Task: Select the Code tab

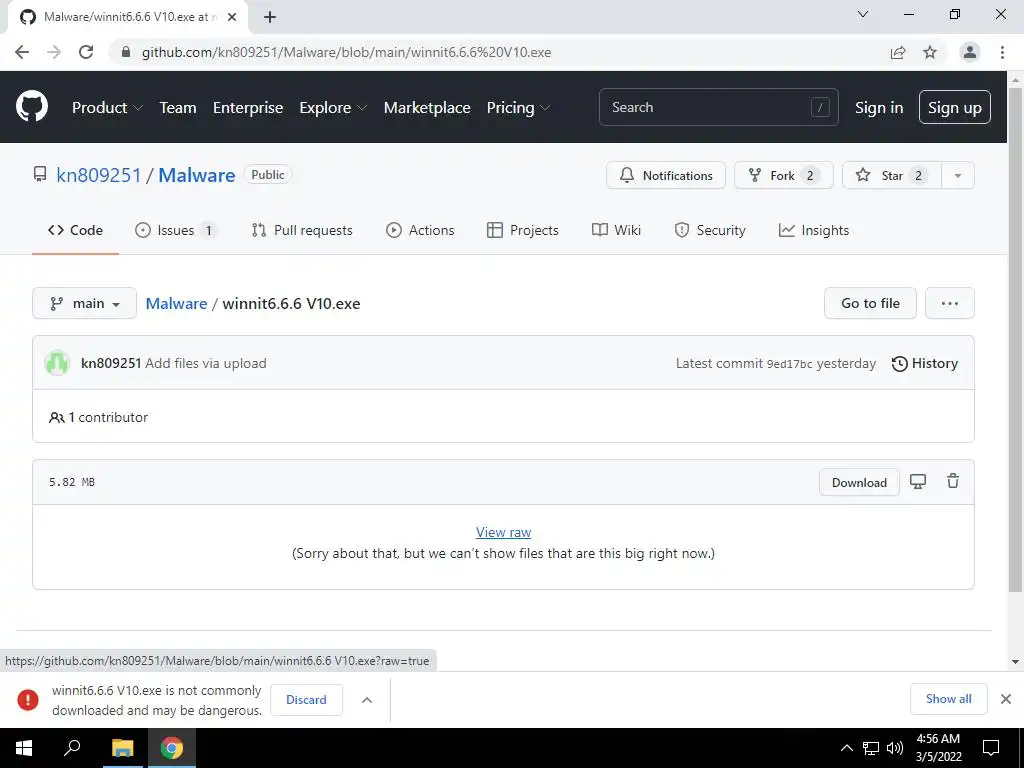Action: tap(75, 230)
